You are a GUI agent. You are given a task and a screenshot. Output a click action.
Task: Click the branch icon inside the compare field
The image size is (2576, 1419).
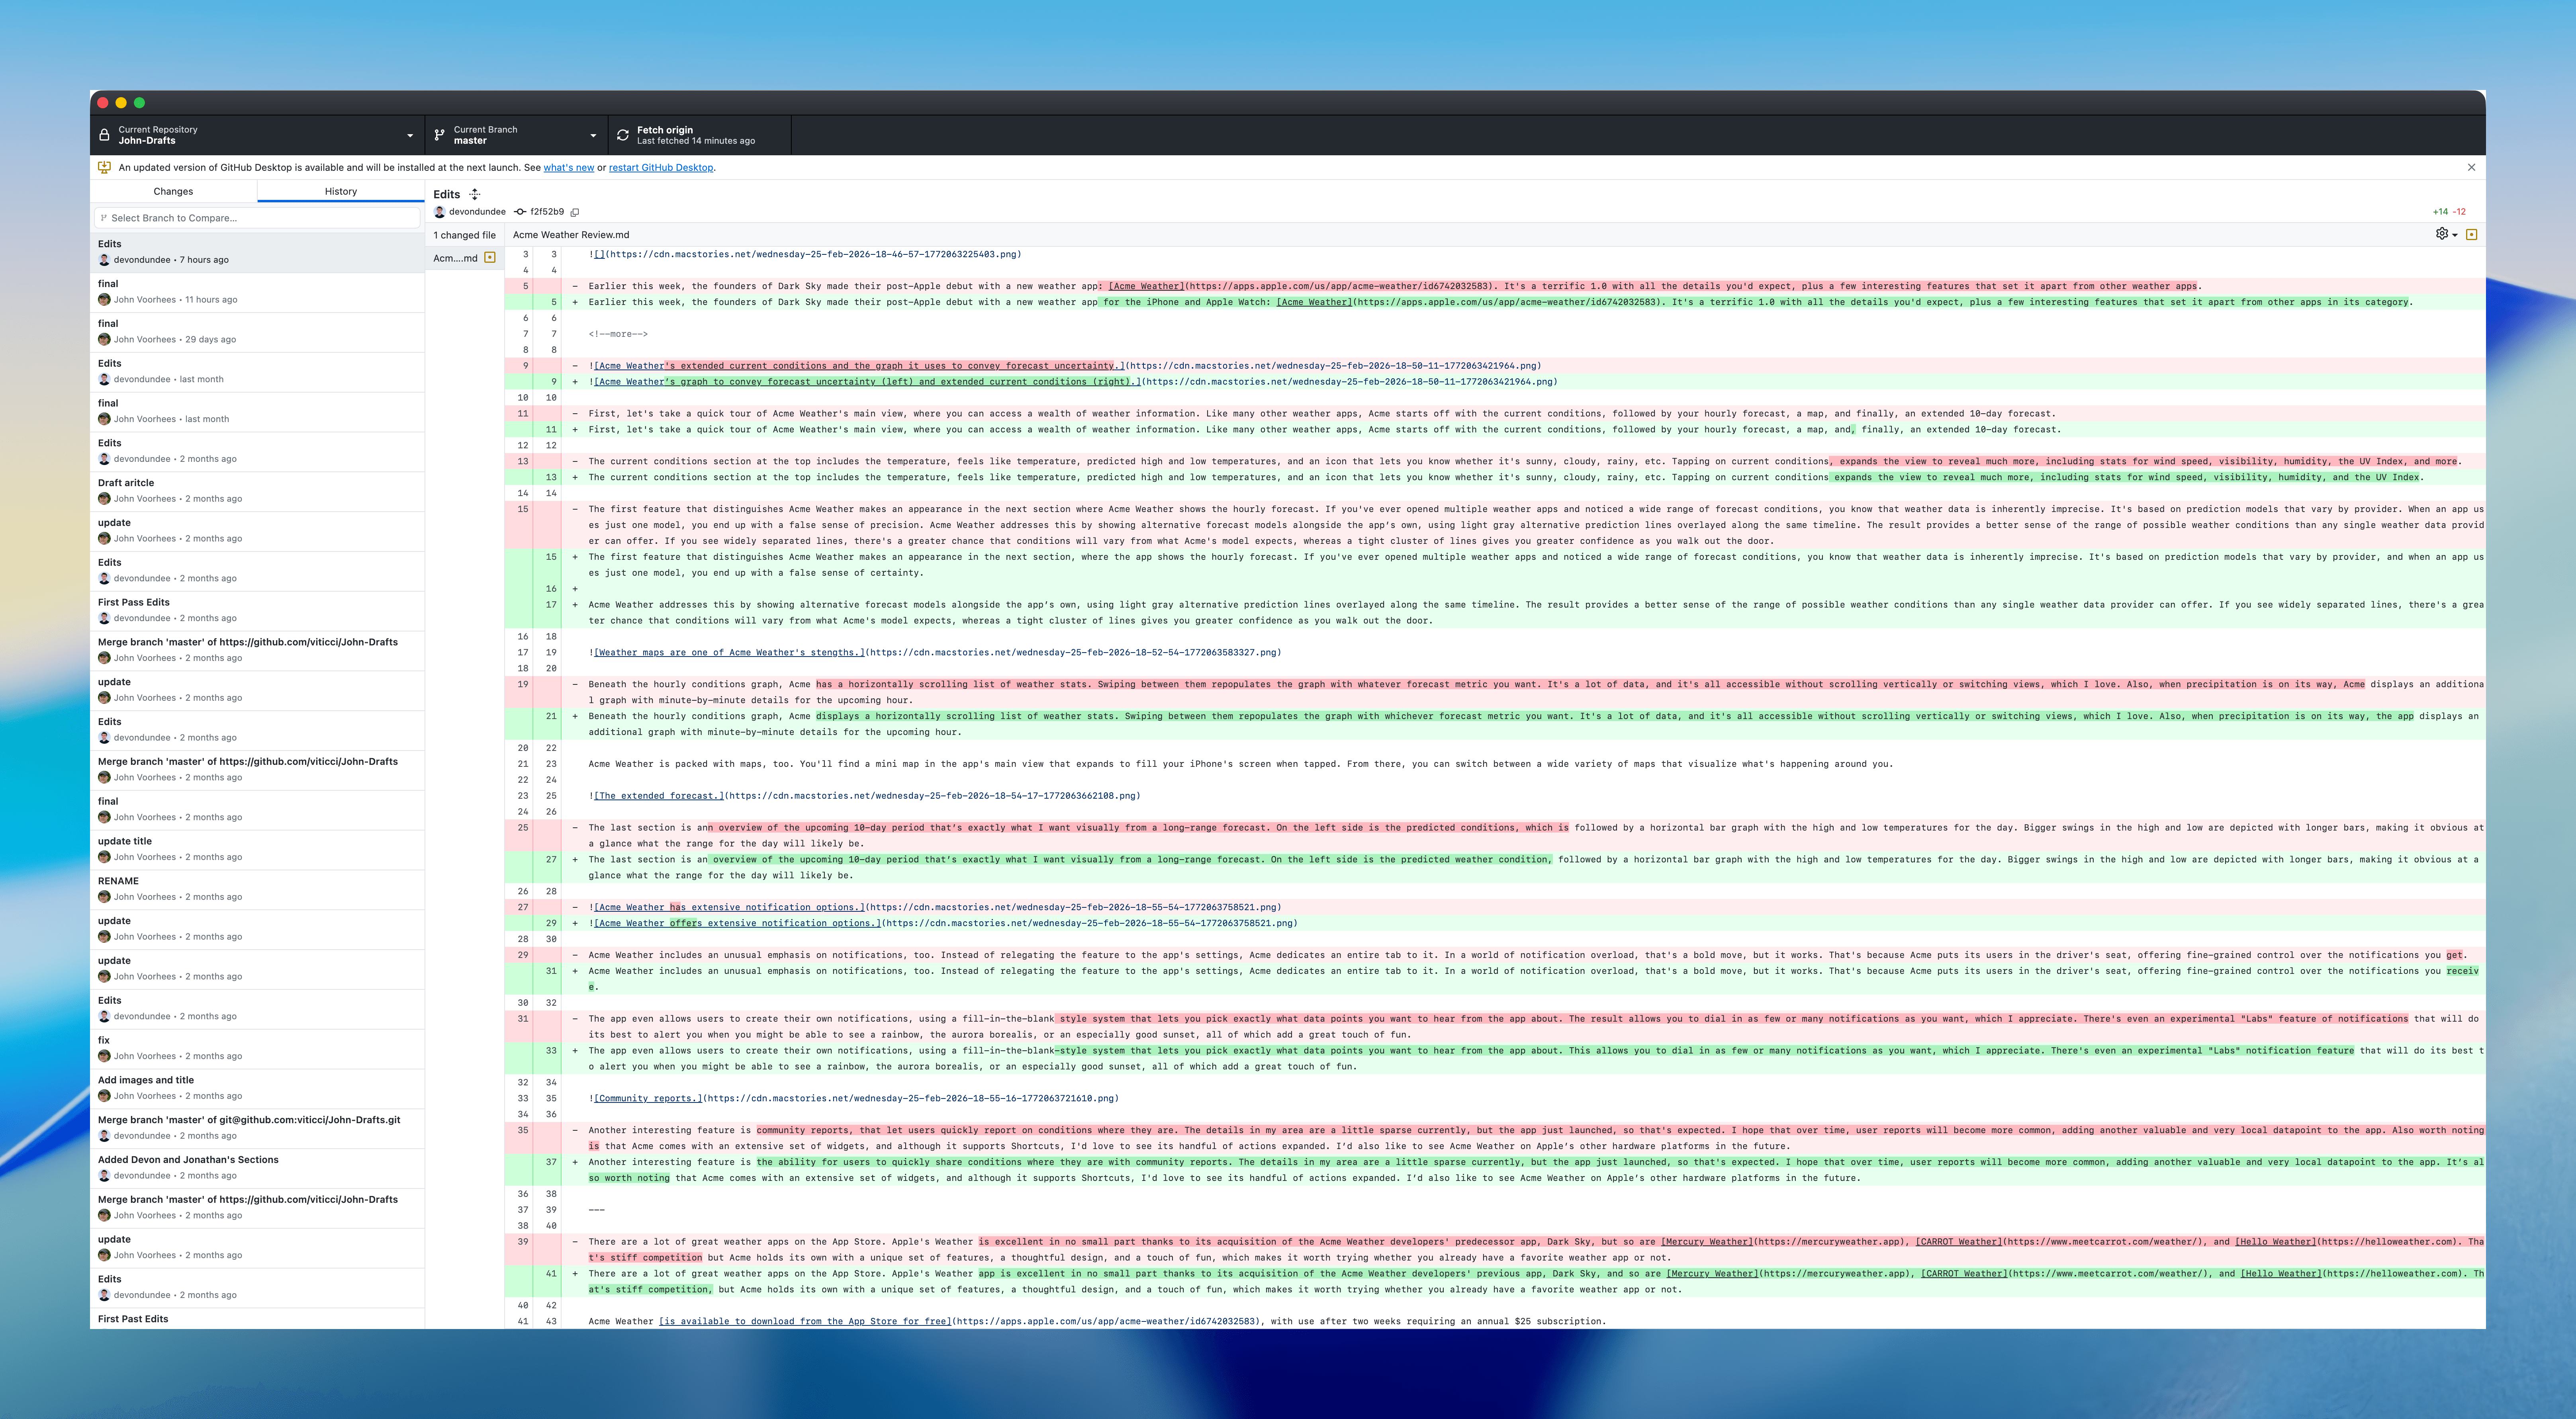[x=104, y=218]
